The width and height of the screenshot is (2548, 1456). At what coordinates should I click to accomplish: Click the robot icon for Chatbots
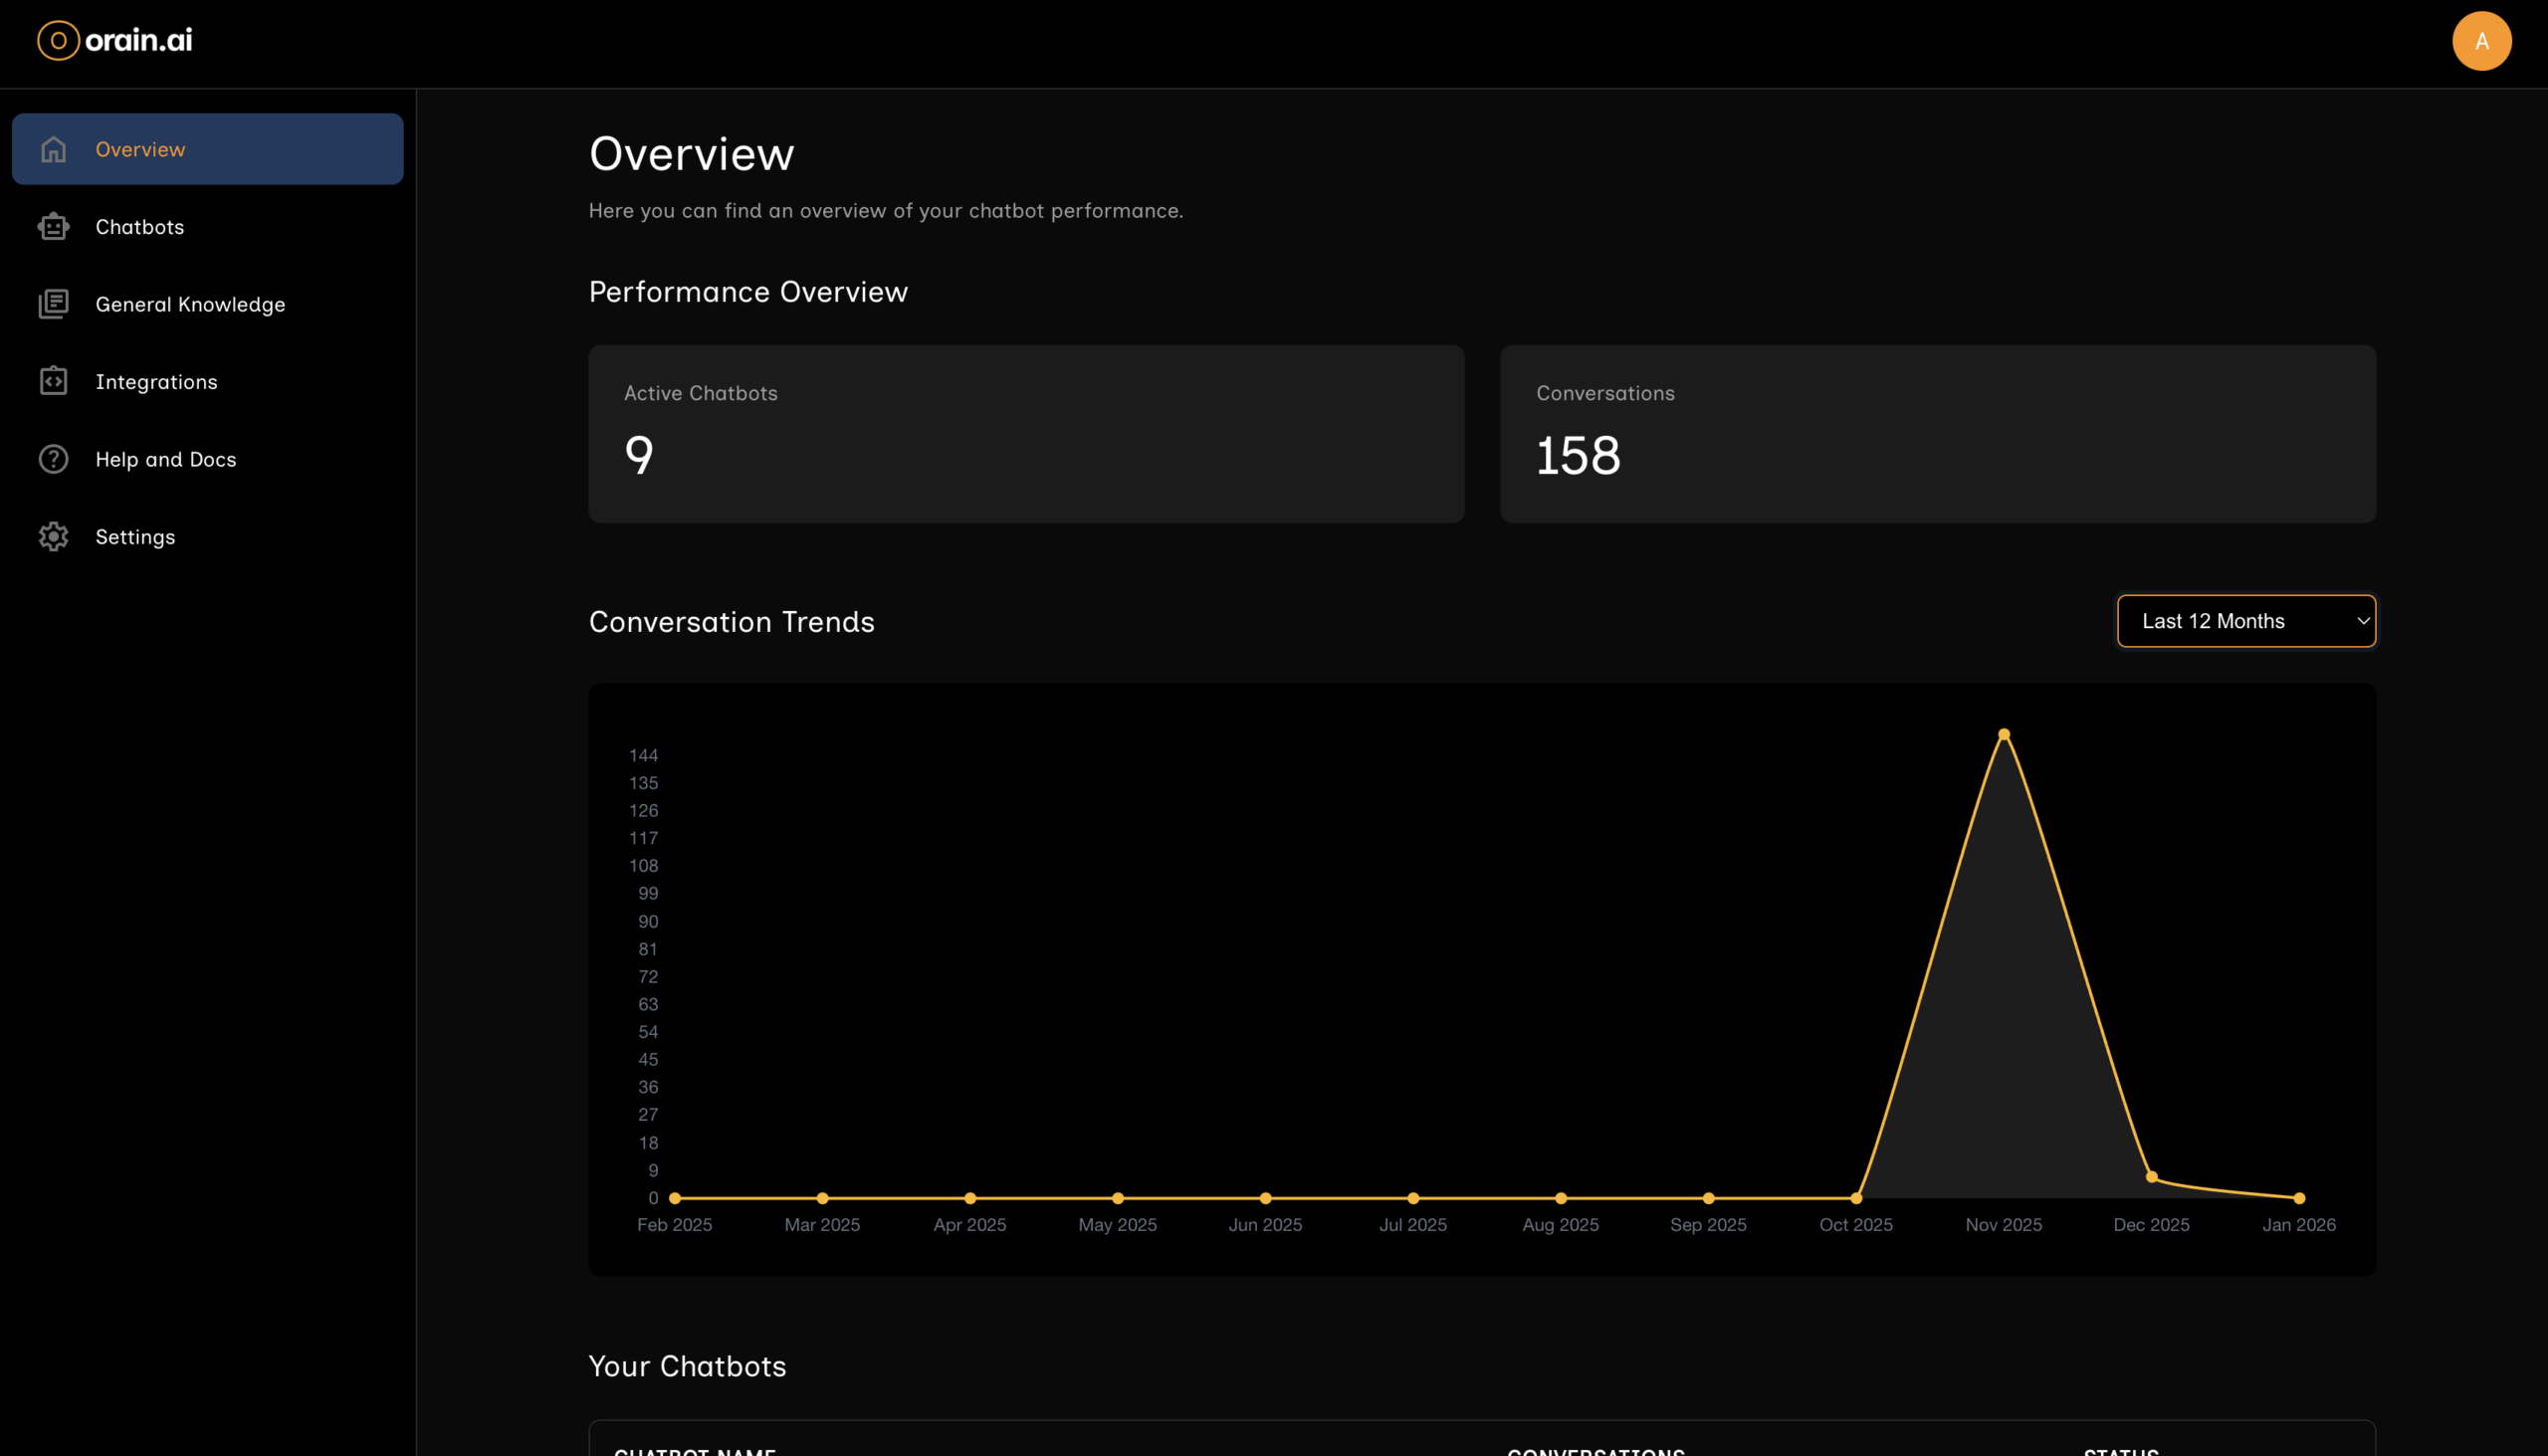click(54, 227)
